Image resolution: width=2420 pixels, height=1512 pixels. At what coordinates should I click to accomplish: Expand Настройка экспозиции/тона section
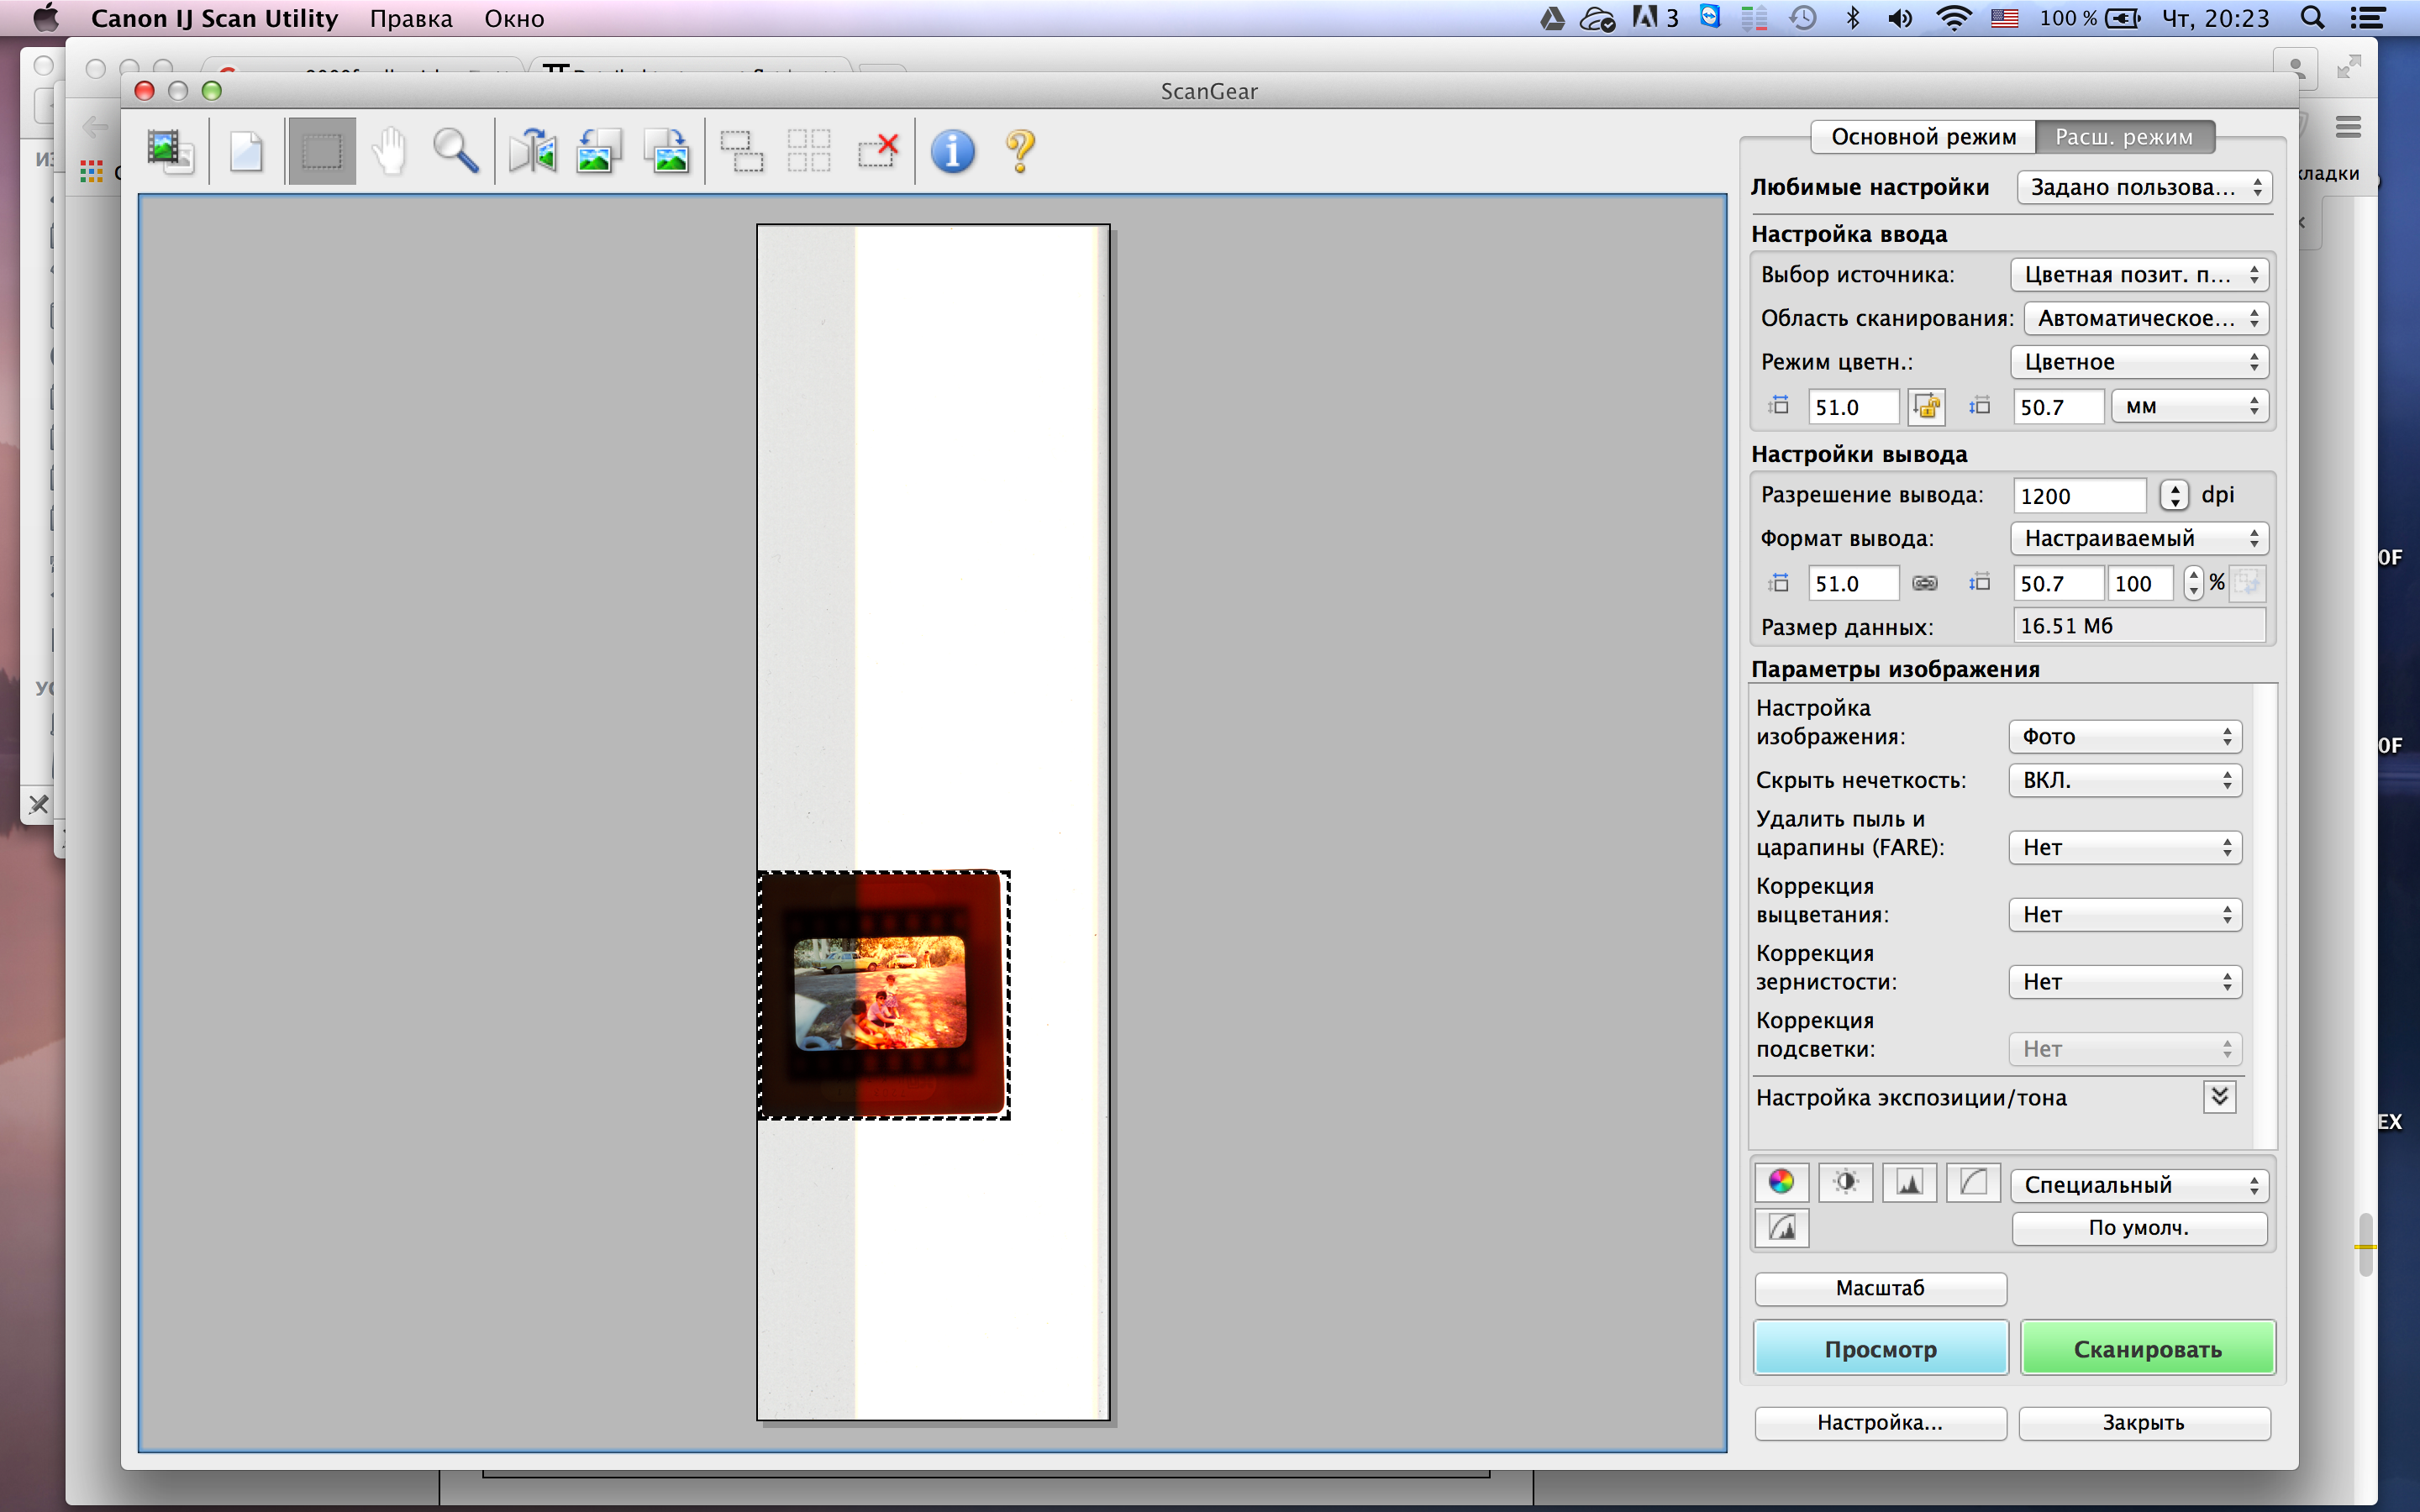(2218, 1097)
